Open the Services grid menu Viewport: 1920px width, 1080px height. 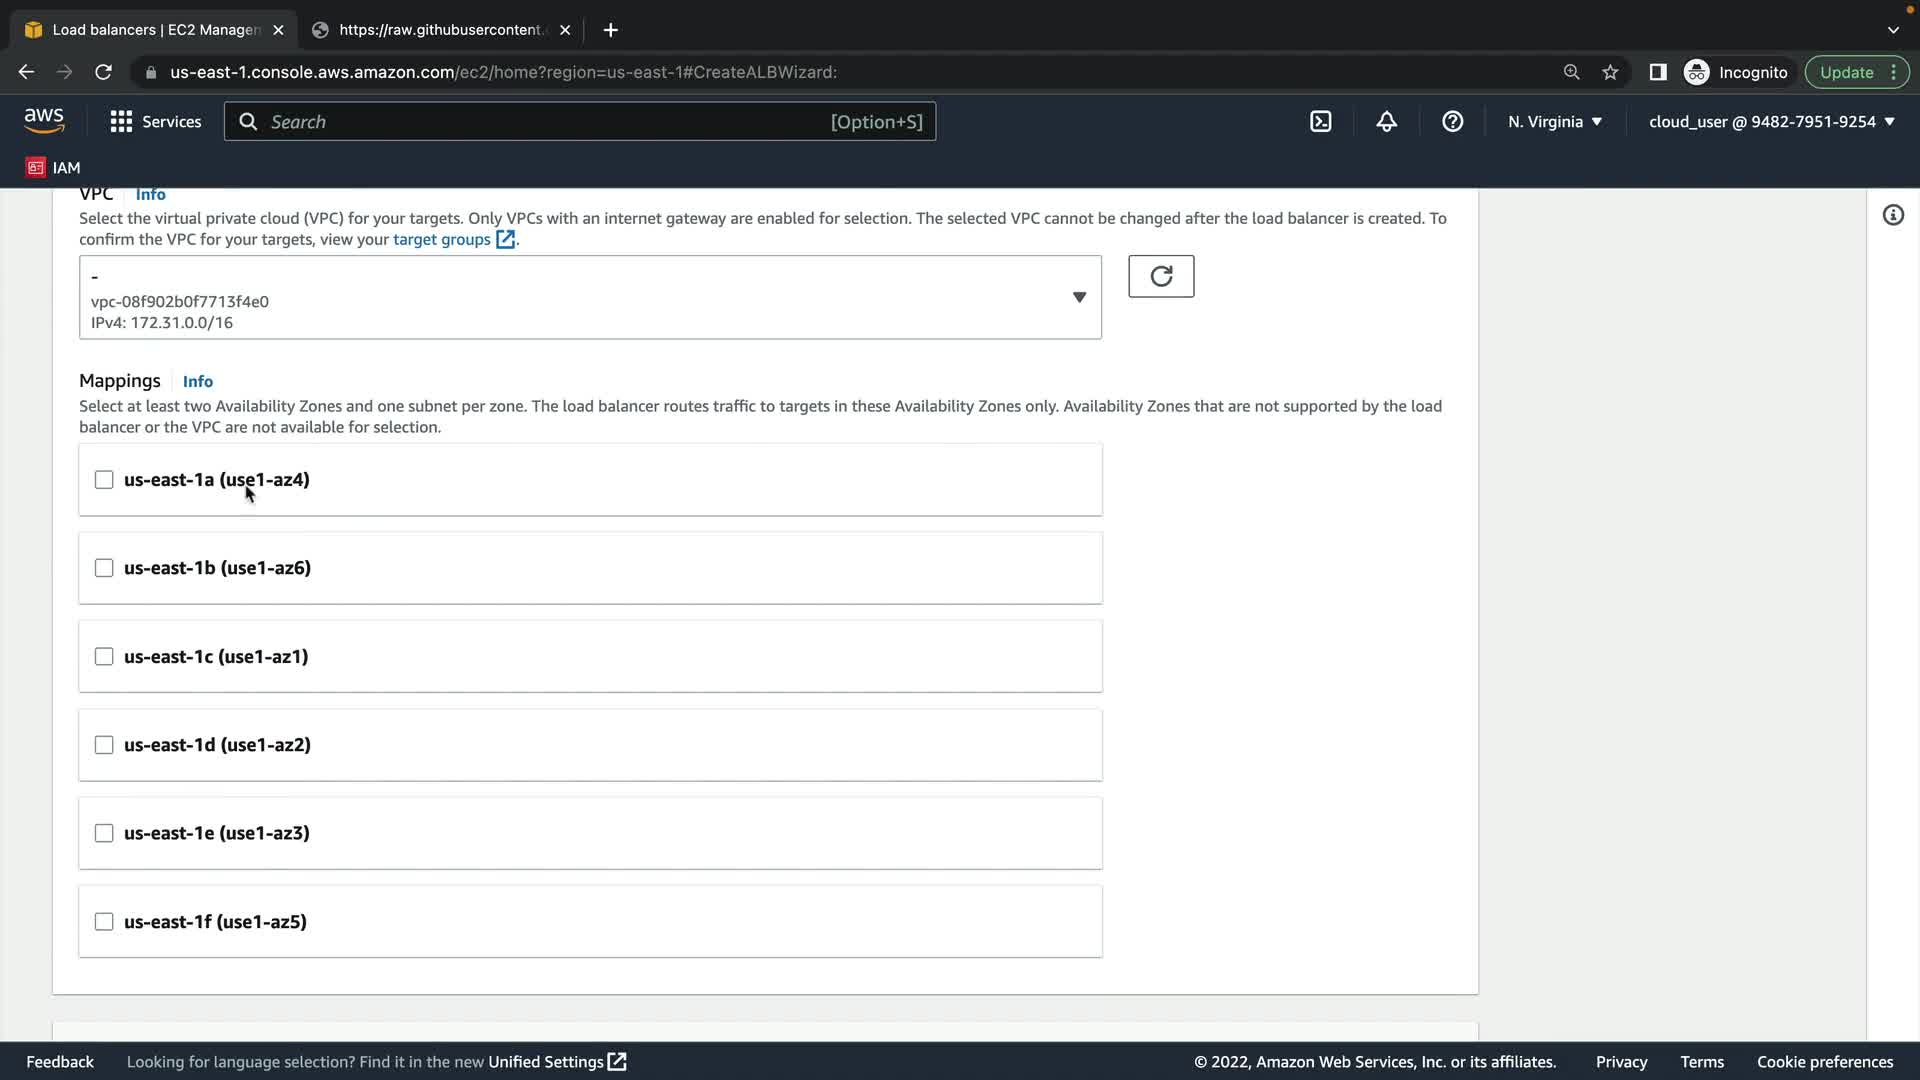pos(155,122)
